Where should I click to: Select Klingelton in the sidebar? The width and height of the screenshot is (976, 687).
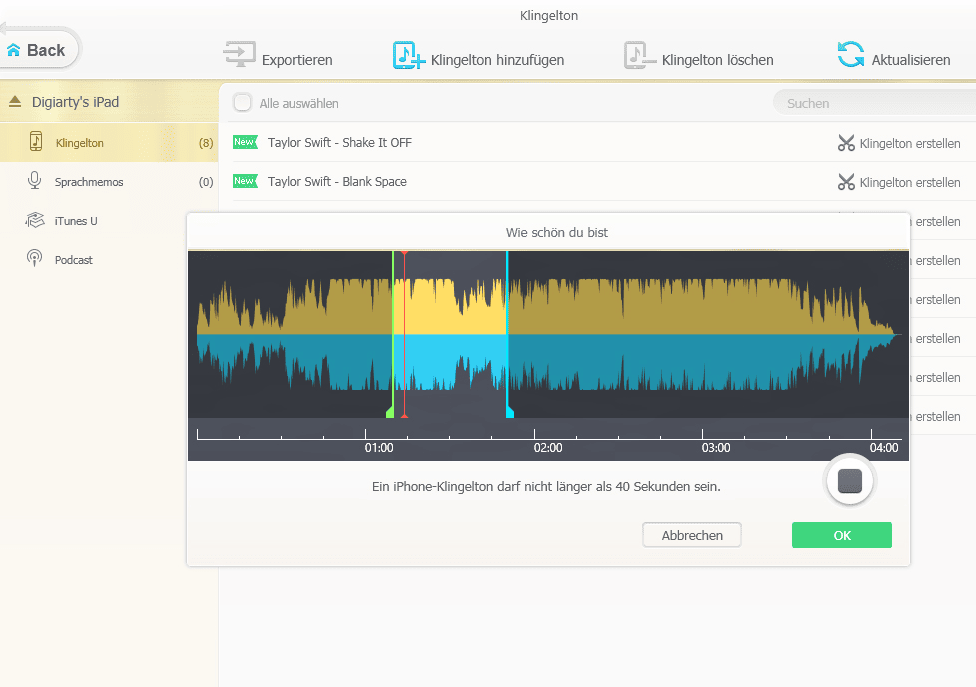[80, 143]
